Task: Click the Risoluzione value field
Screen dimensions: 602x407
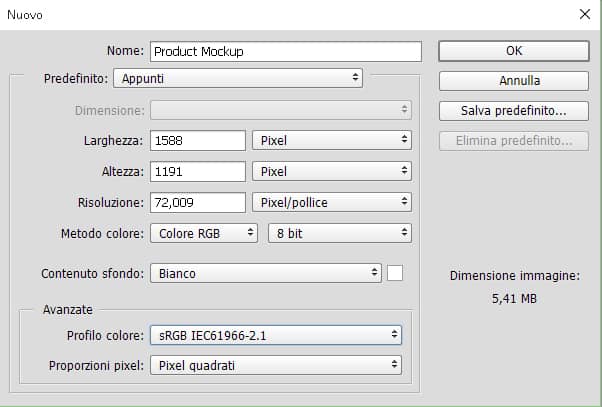Action: [x=198, y=202]
